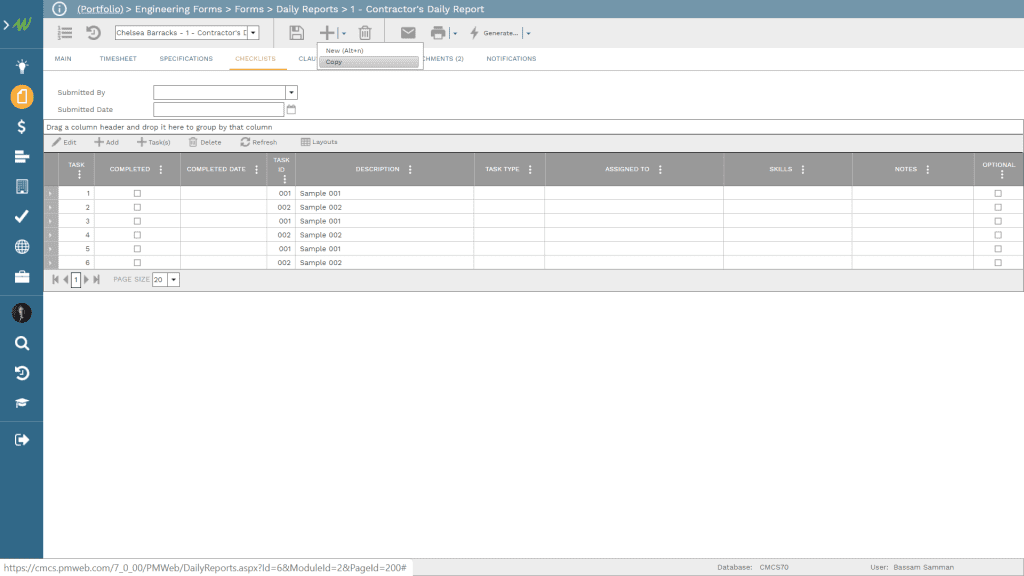1024x576 pixels.
Task: Open the checkmark workflow sidebar icon
Action: point(22,216)
